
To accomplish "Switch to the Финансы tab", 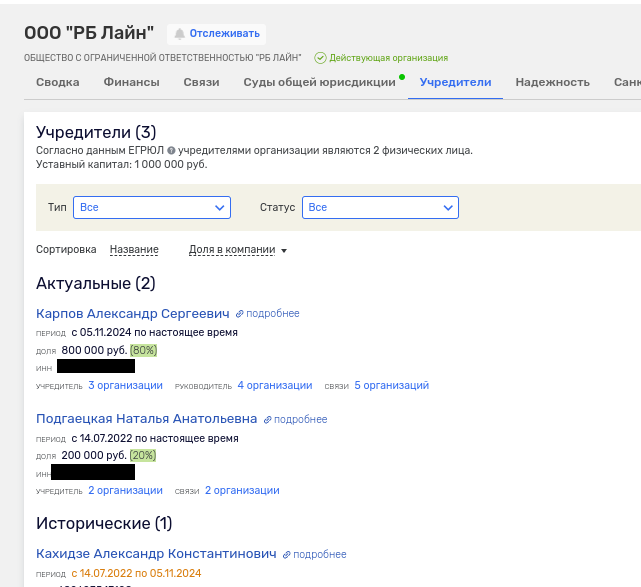I will click(131, 82).
